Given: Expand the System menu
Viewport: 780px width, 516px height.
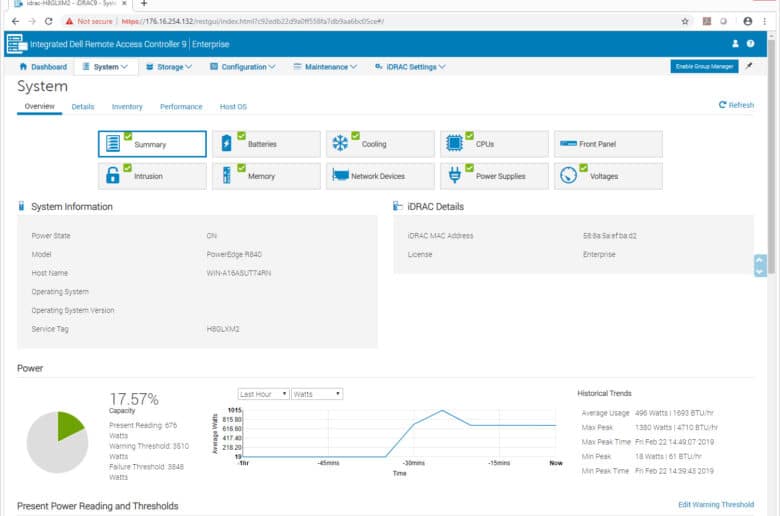Looking at the screenshot, I should 105,67.
